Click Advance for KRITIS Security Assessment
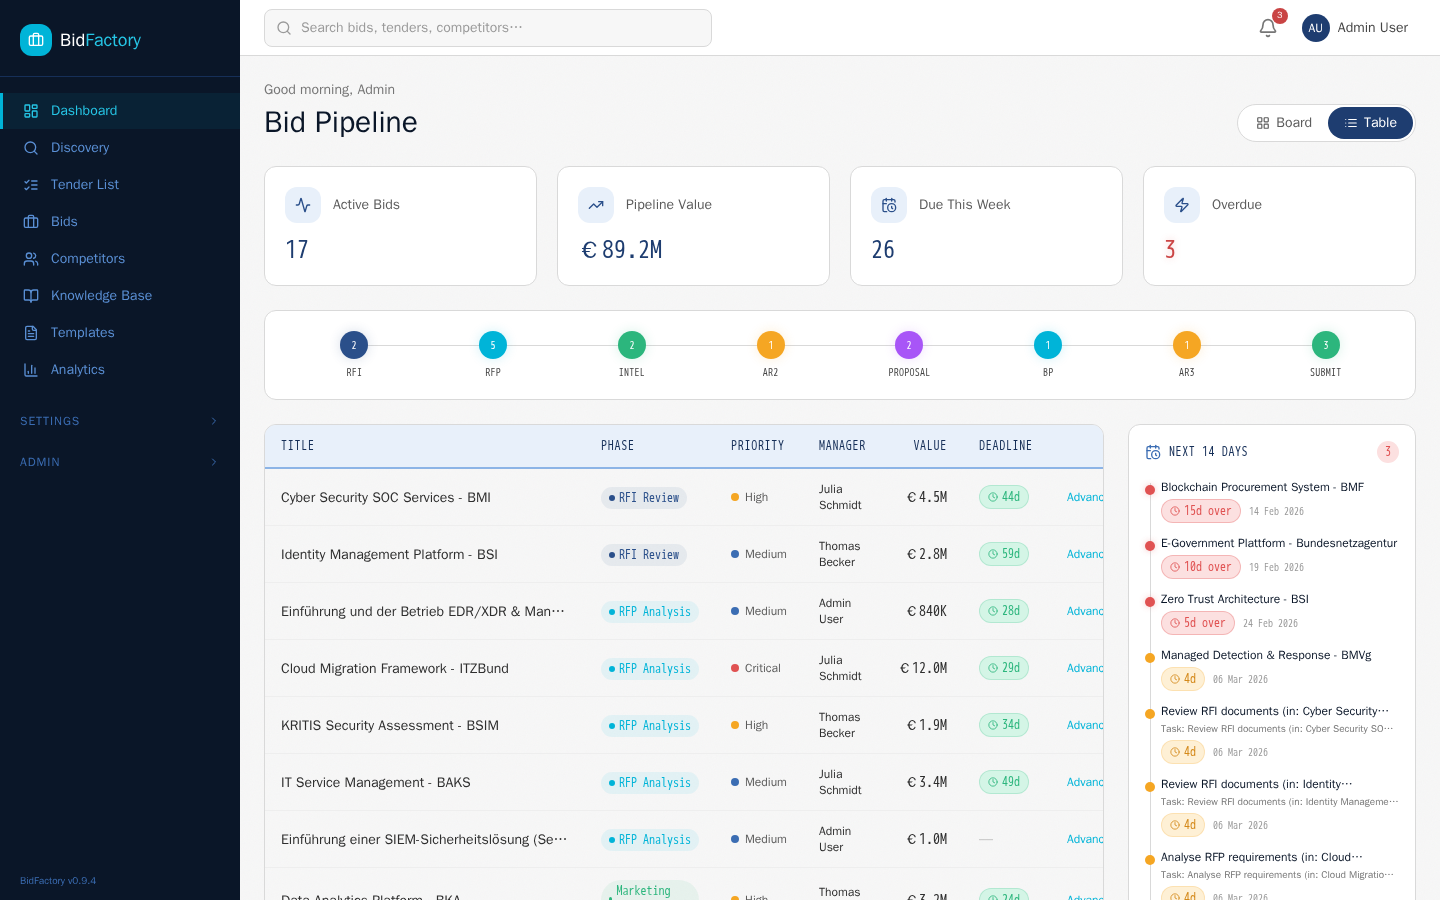The image size is (1440, 900). [x=1085, y=725]
